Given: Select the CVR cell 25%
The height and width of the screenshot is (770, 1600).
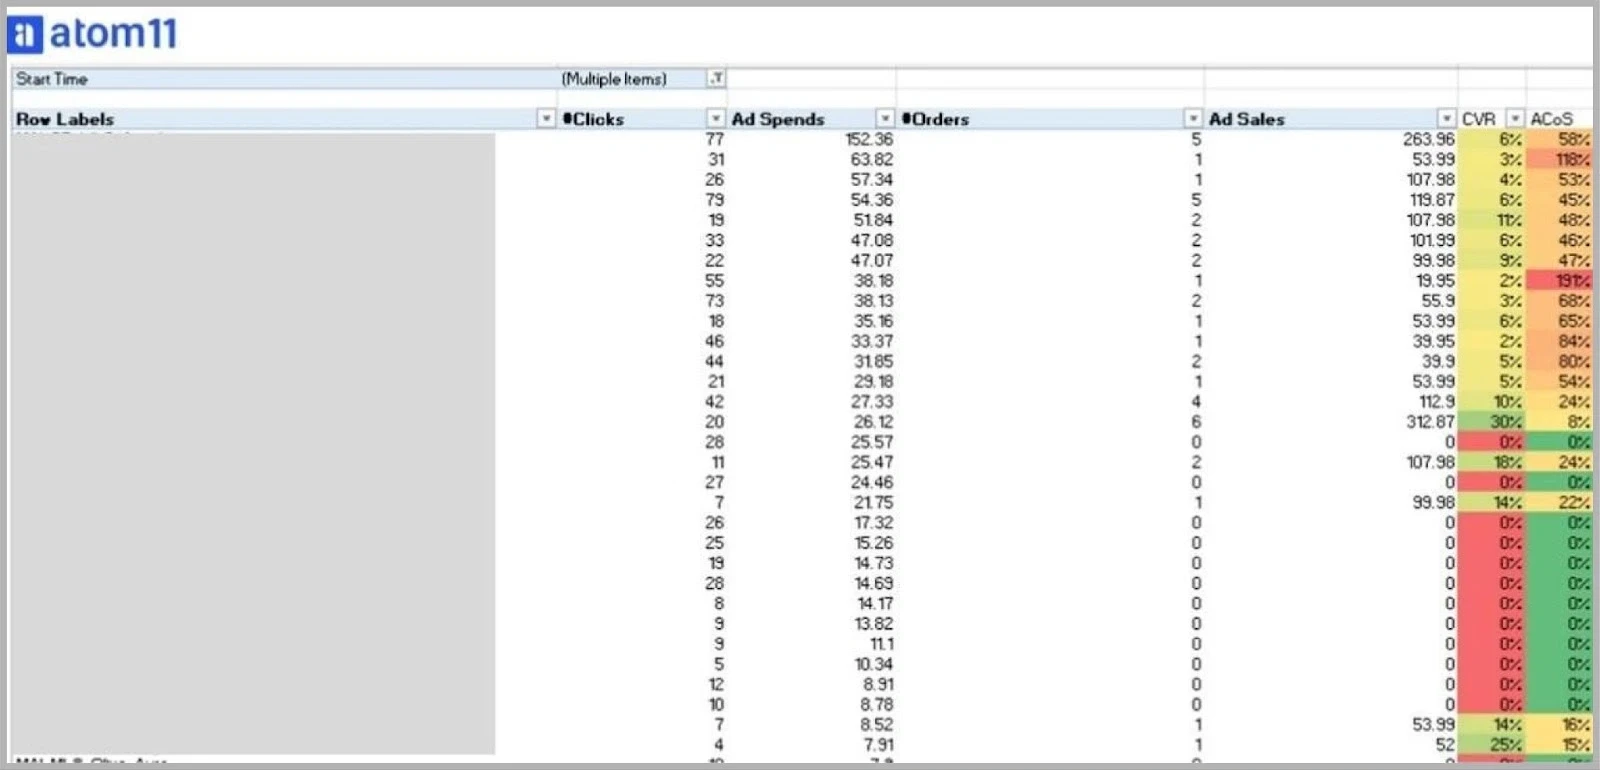Looking at the screenshot, I should click(x=1492, y=745).
